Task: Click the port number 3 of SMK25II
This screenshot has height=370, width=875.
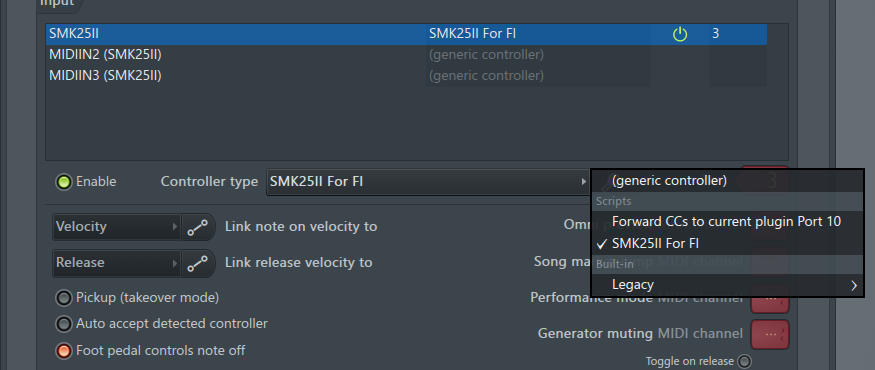Action: (x=715, y=34)
